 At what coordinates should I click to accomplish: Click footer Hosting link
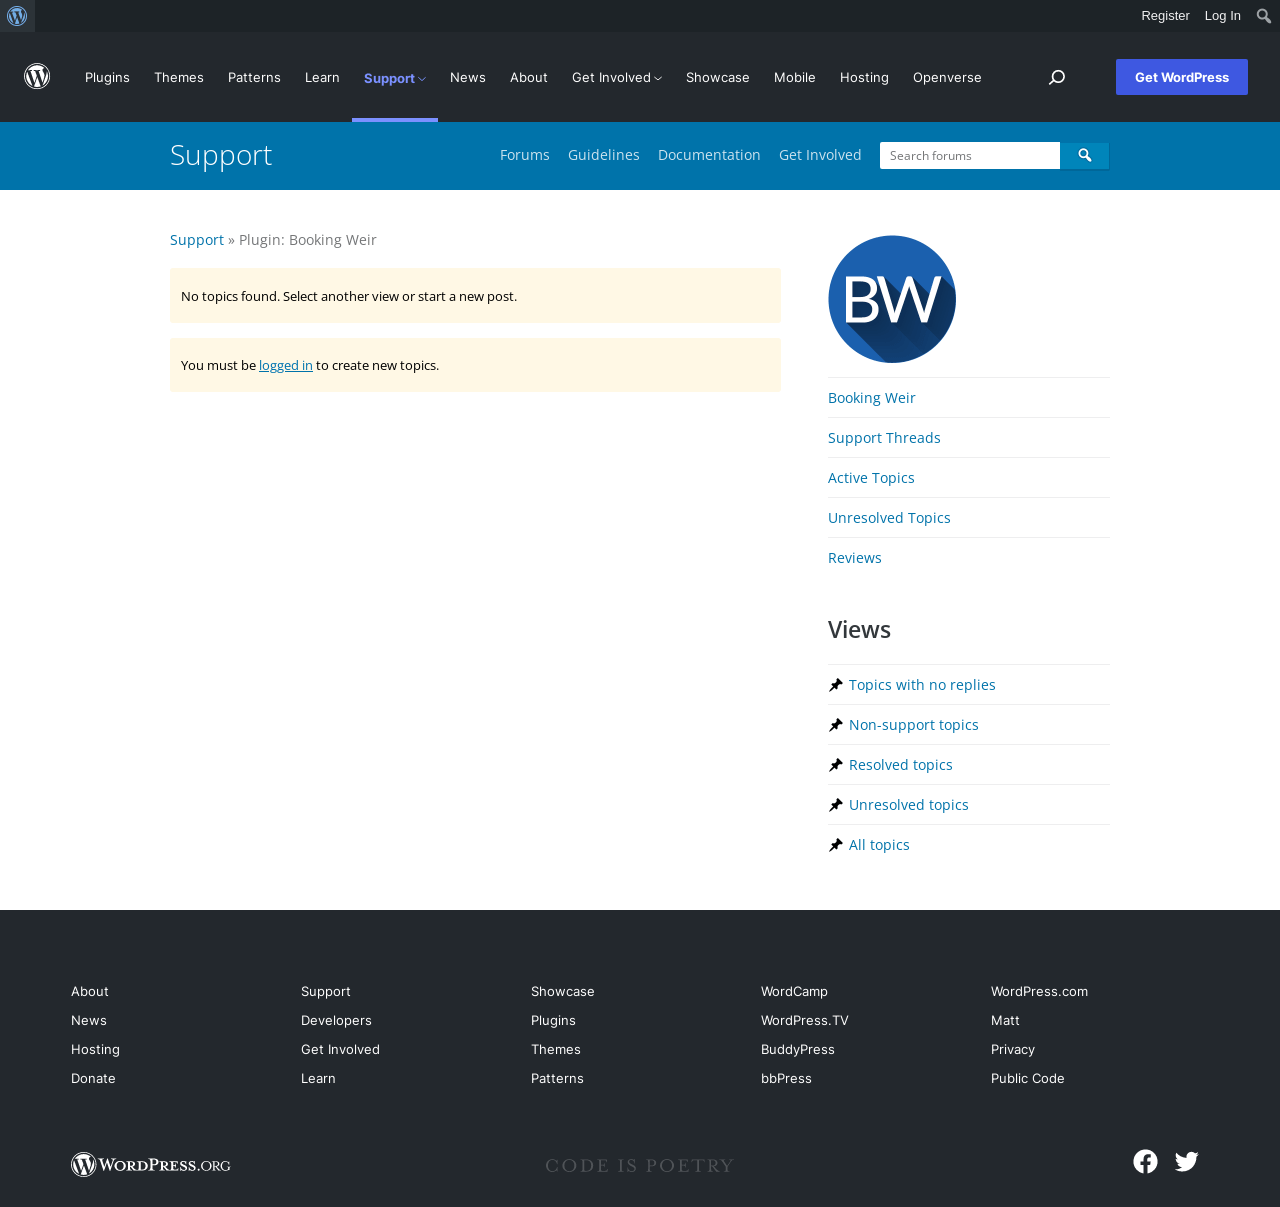pyautogui.click(x=95, y=1050)
